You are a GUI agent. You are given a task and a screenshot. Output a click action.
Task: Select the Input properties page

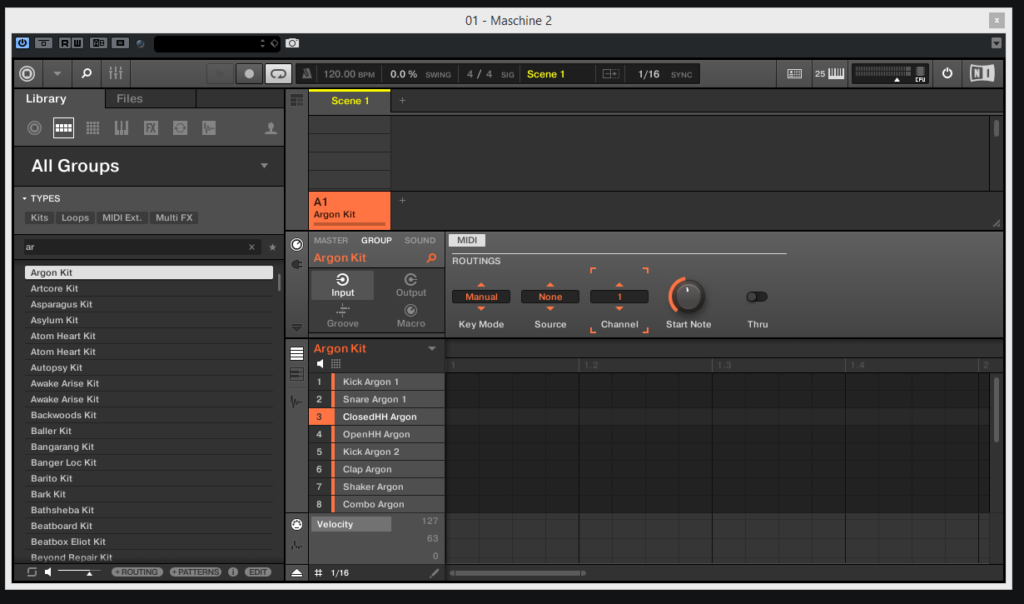click(342, 285)
